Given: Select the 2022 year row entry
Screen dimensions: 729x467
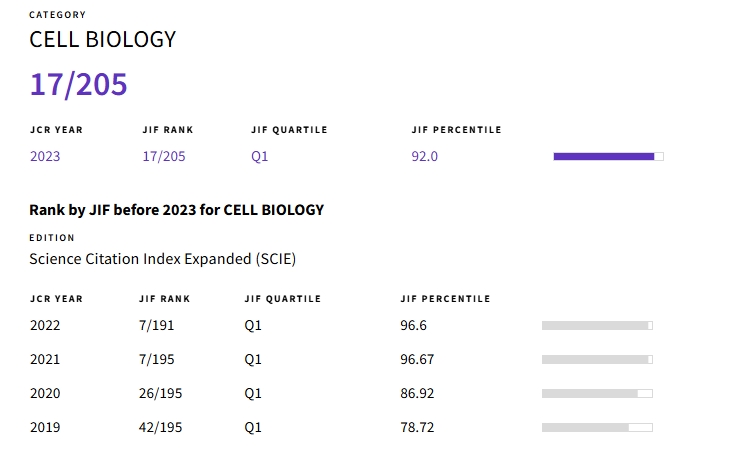Looking at the screenshot, I should pos(45,325).
